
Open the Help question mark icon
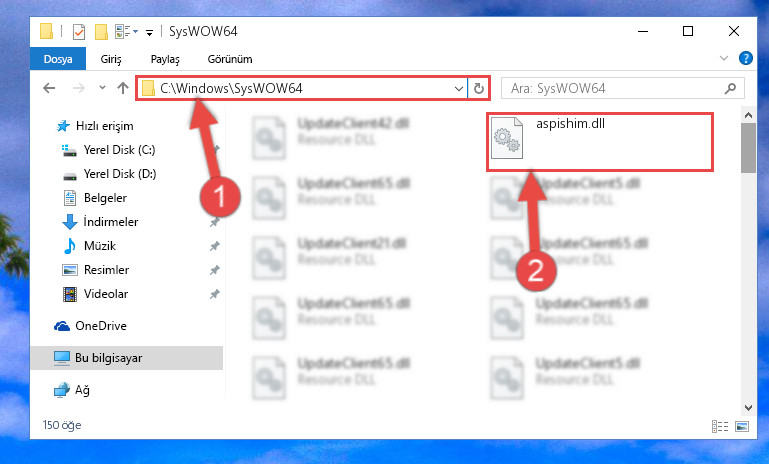(745, 58)
